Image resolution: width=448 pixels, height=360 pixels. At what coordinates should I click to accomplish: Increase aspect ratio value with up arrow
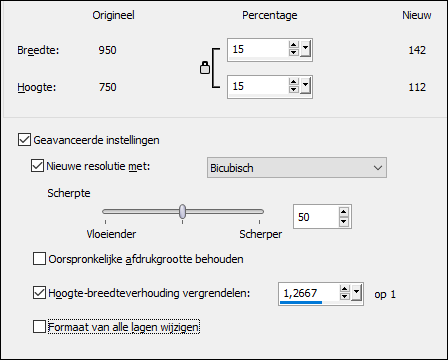point(345,290)
